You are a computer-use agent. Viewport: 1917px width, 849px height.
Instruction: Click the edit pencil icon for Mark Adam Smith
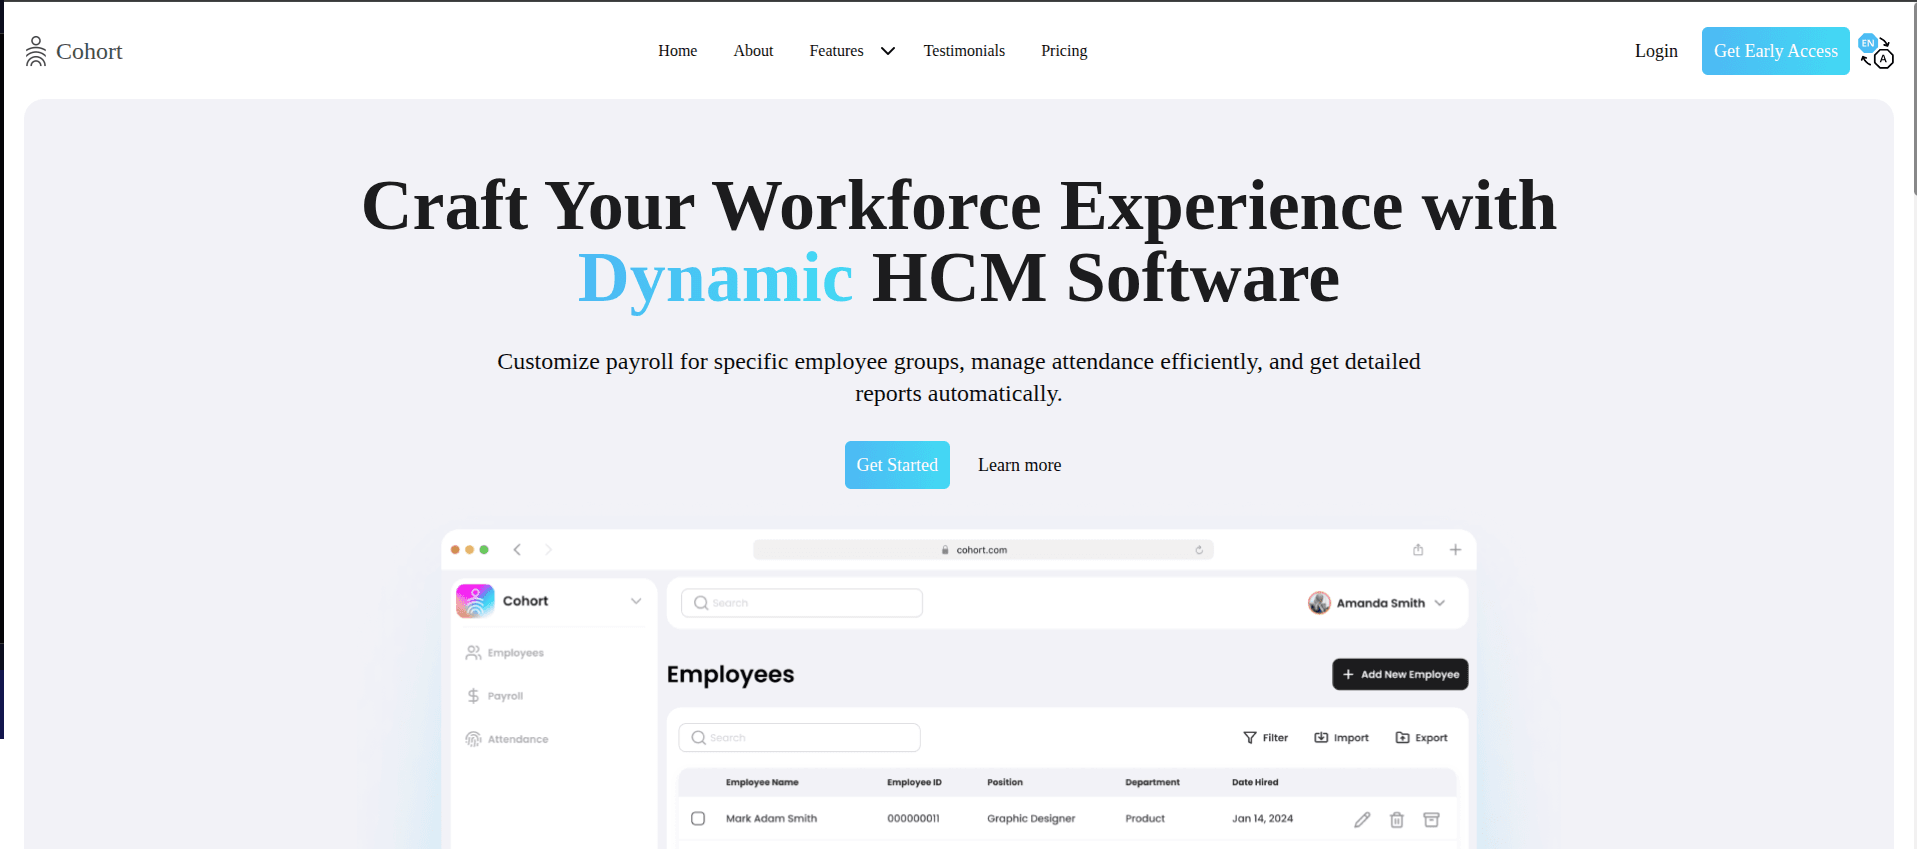pos(1362,819)
